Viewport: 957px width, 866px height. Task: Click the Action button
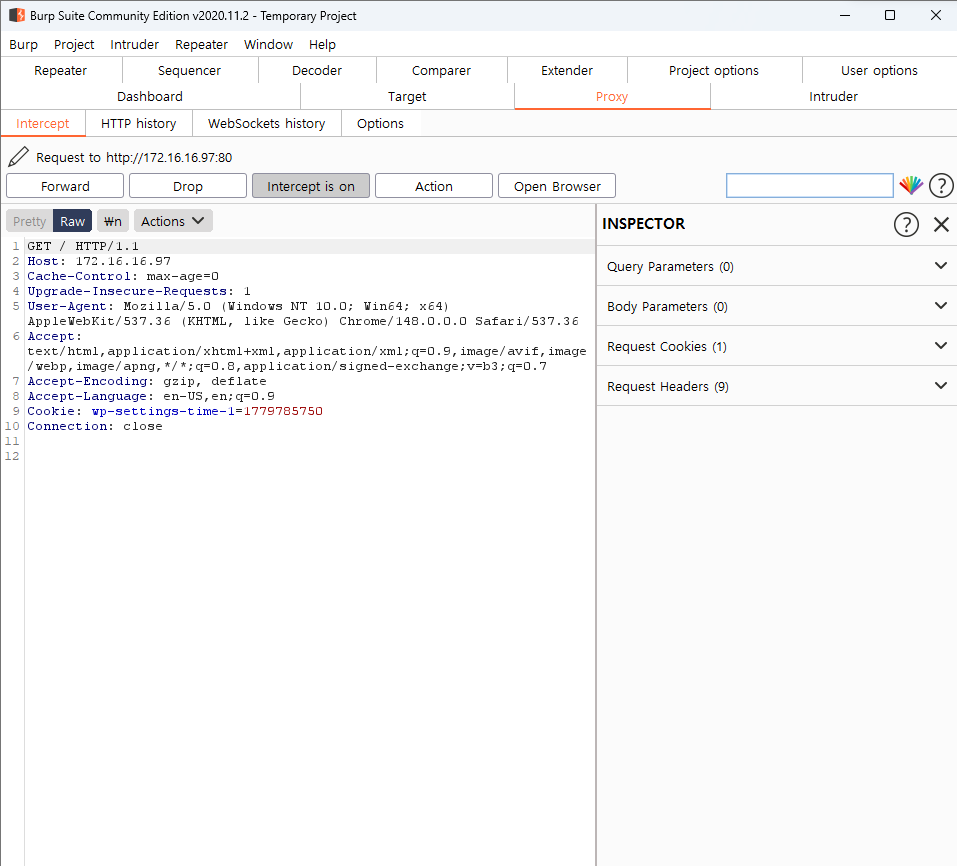434,186
